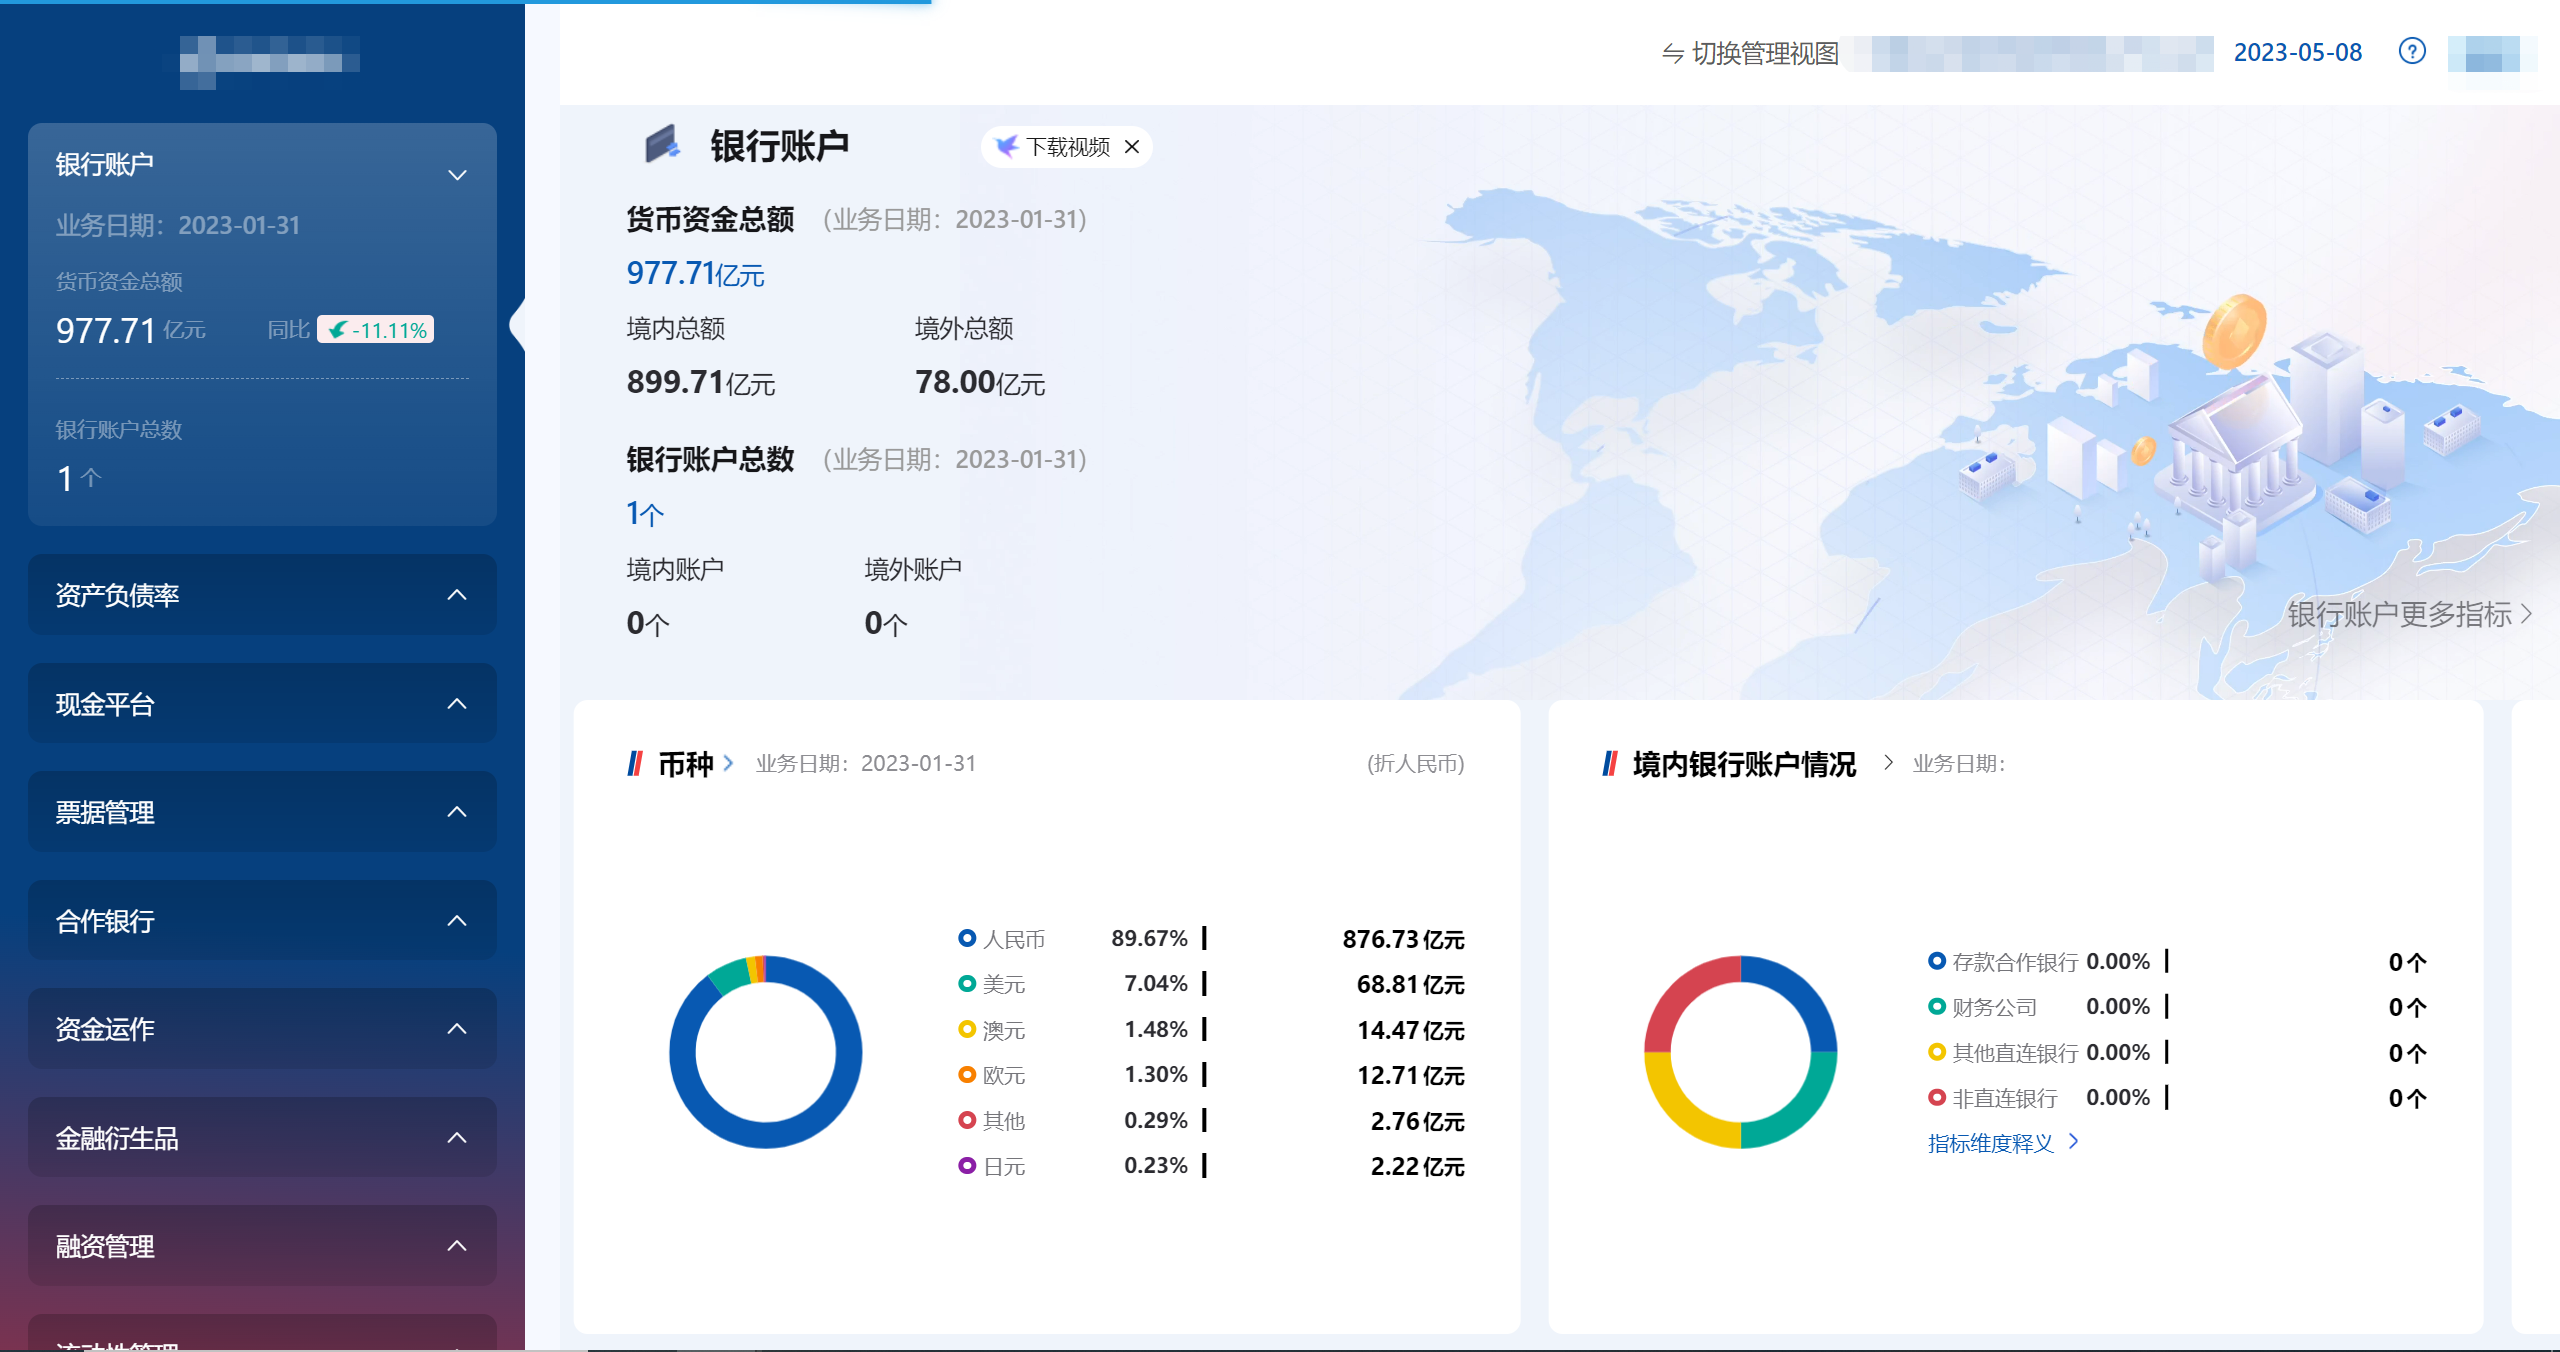Click the (折人民币) note
Viewport: 2560px width, 1352px height.
(x=1415, y=763)
